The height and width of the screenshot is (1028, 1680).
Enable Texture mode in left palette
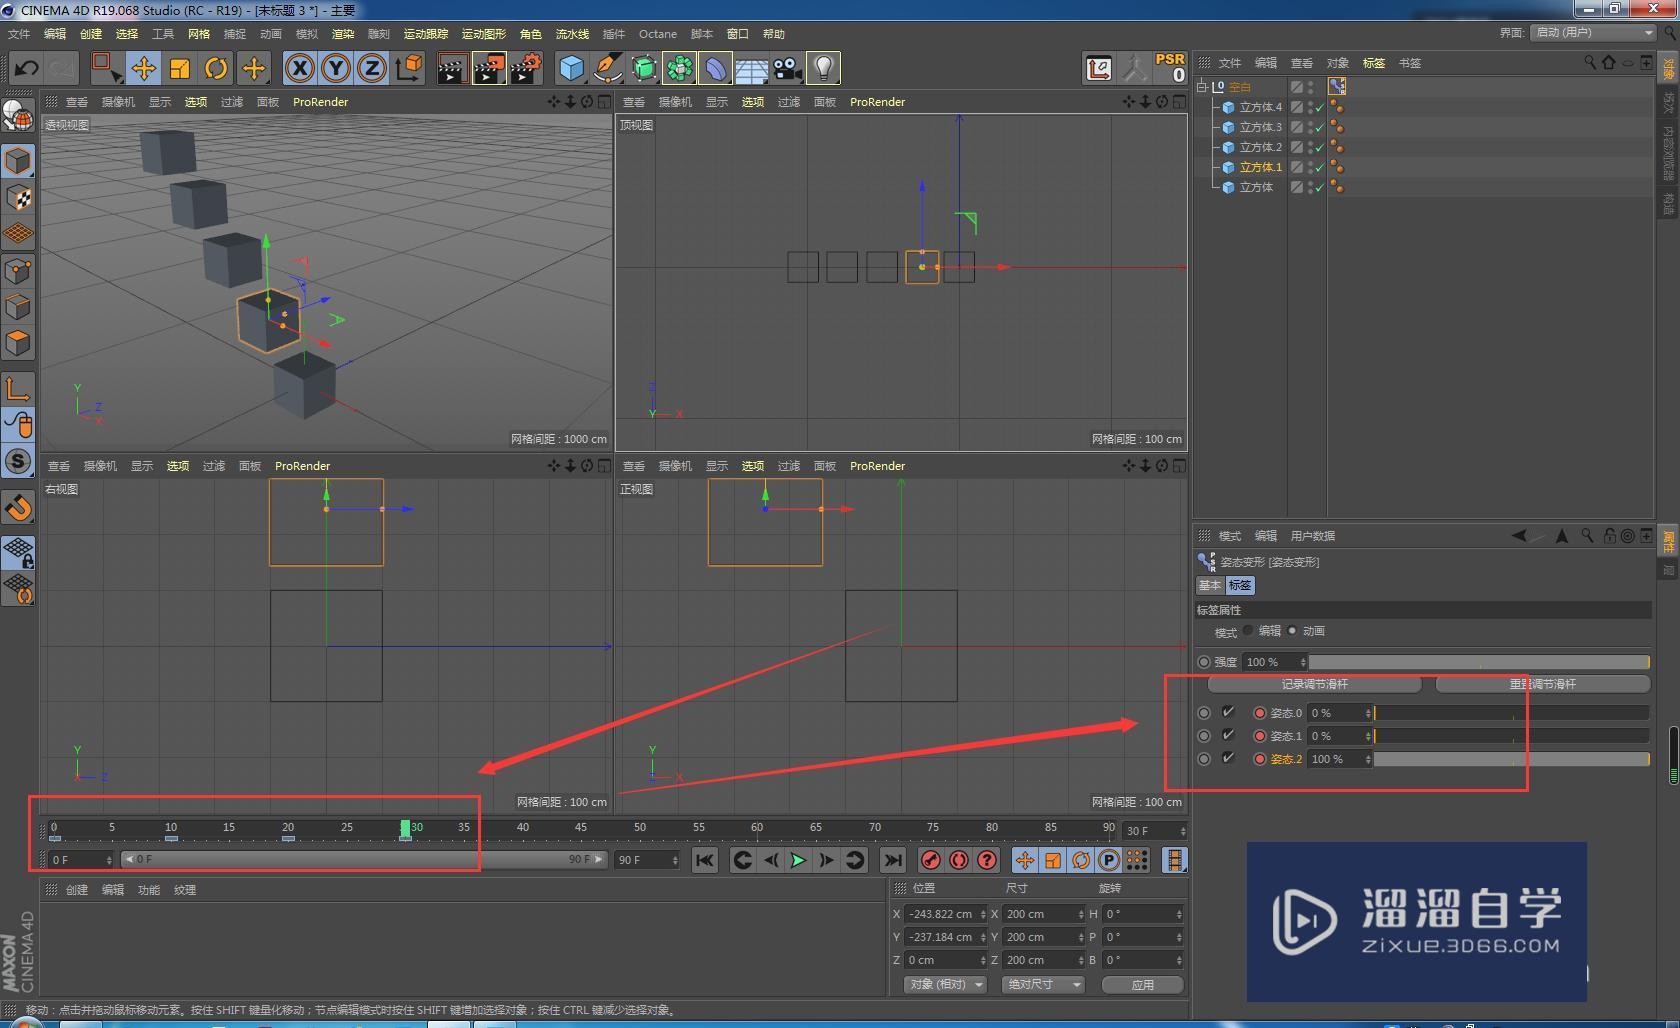point(18,197)
